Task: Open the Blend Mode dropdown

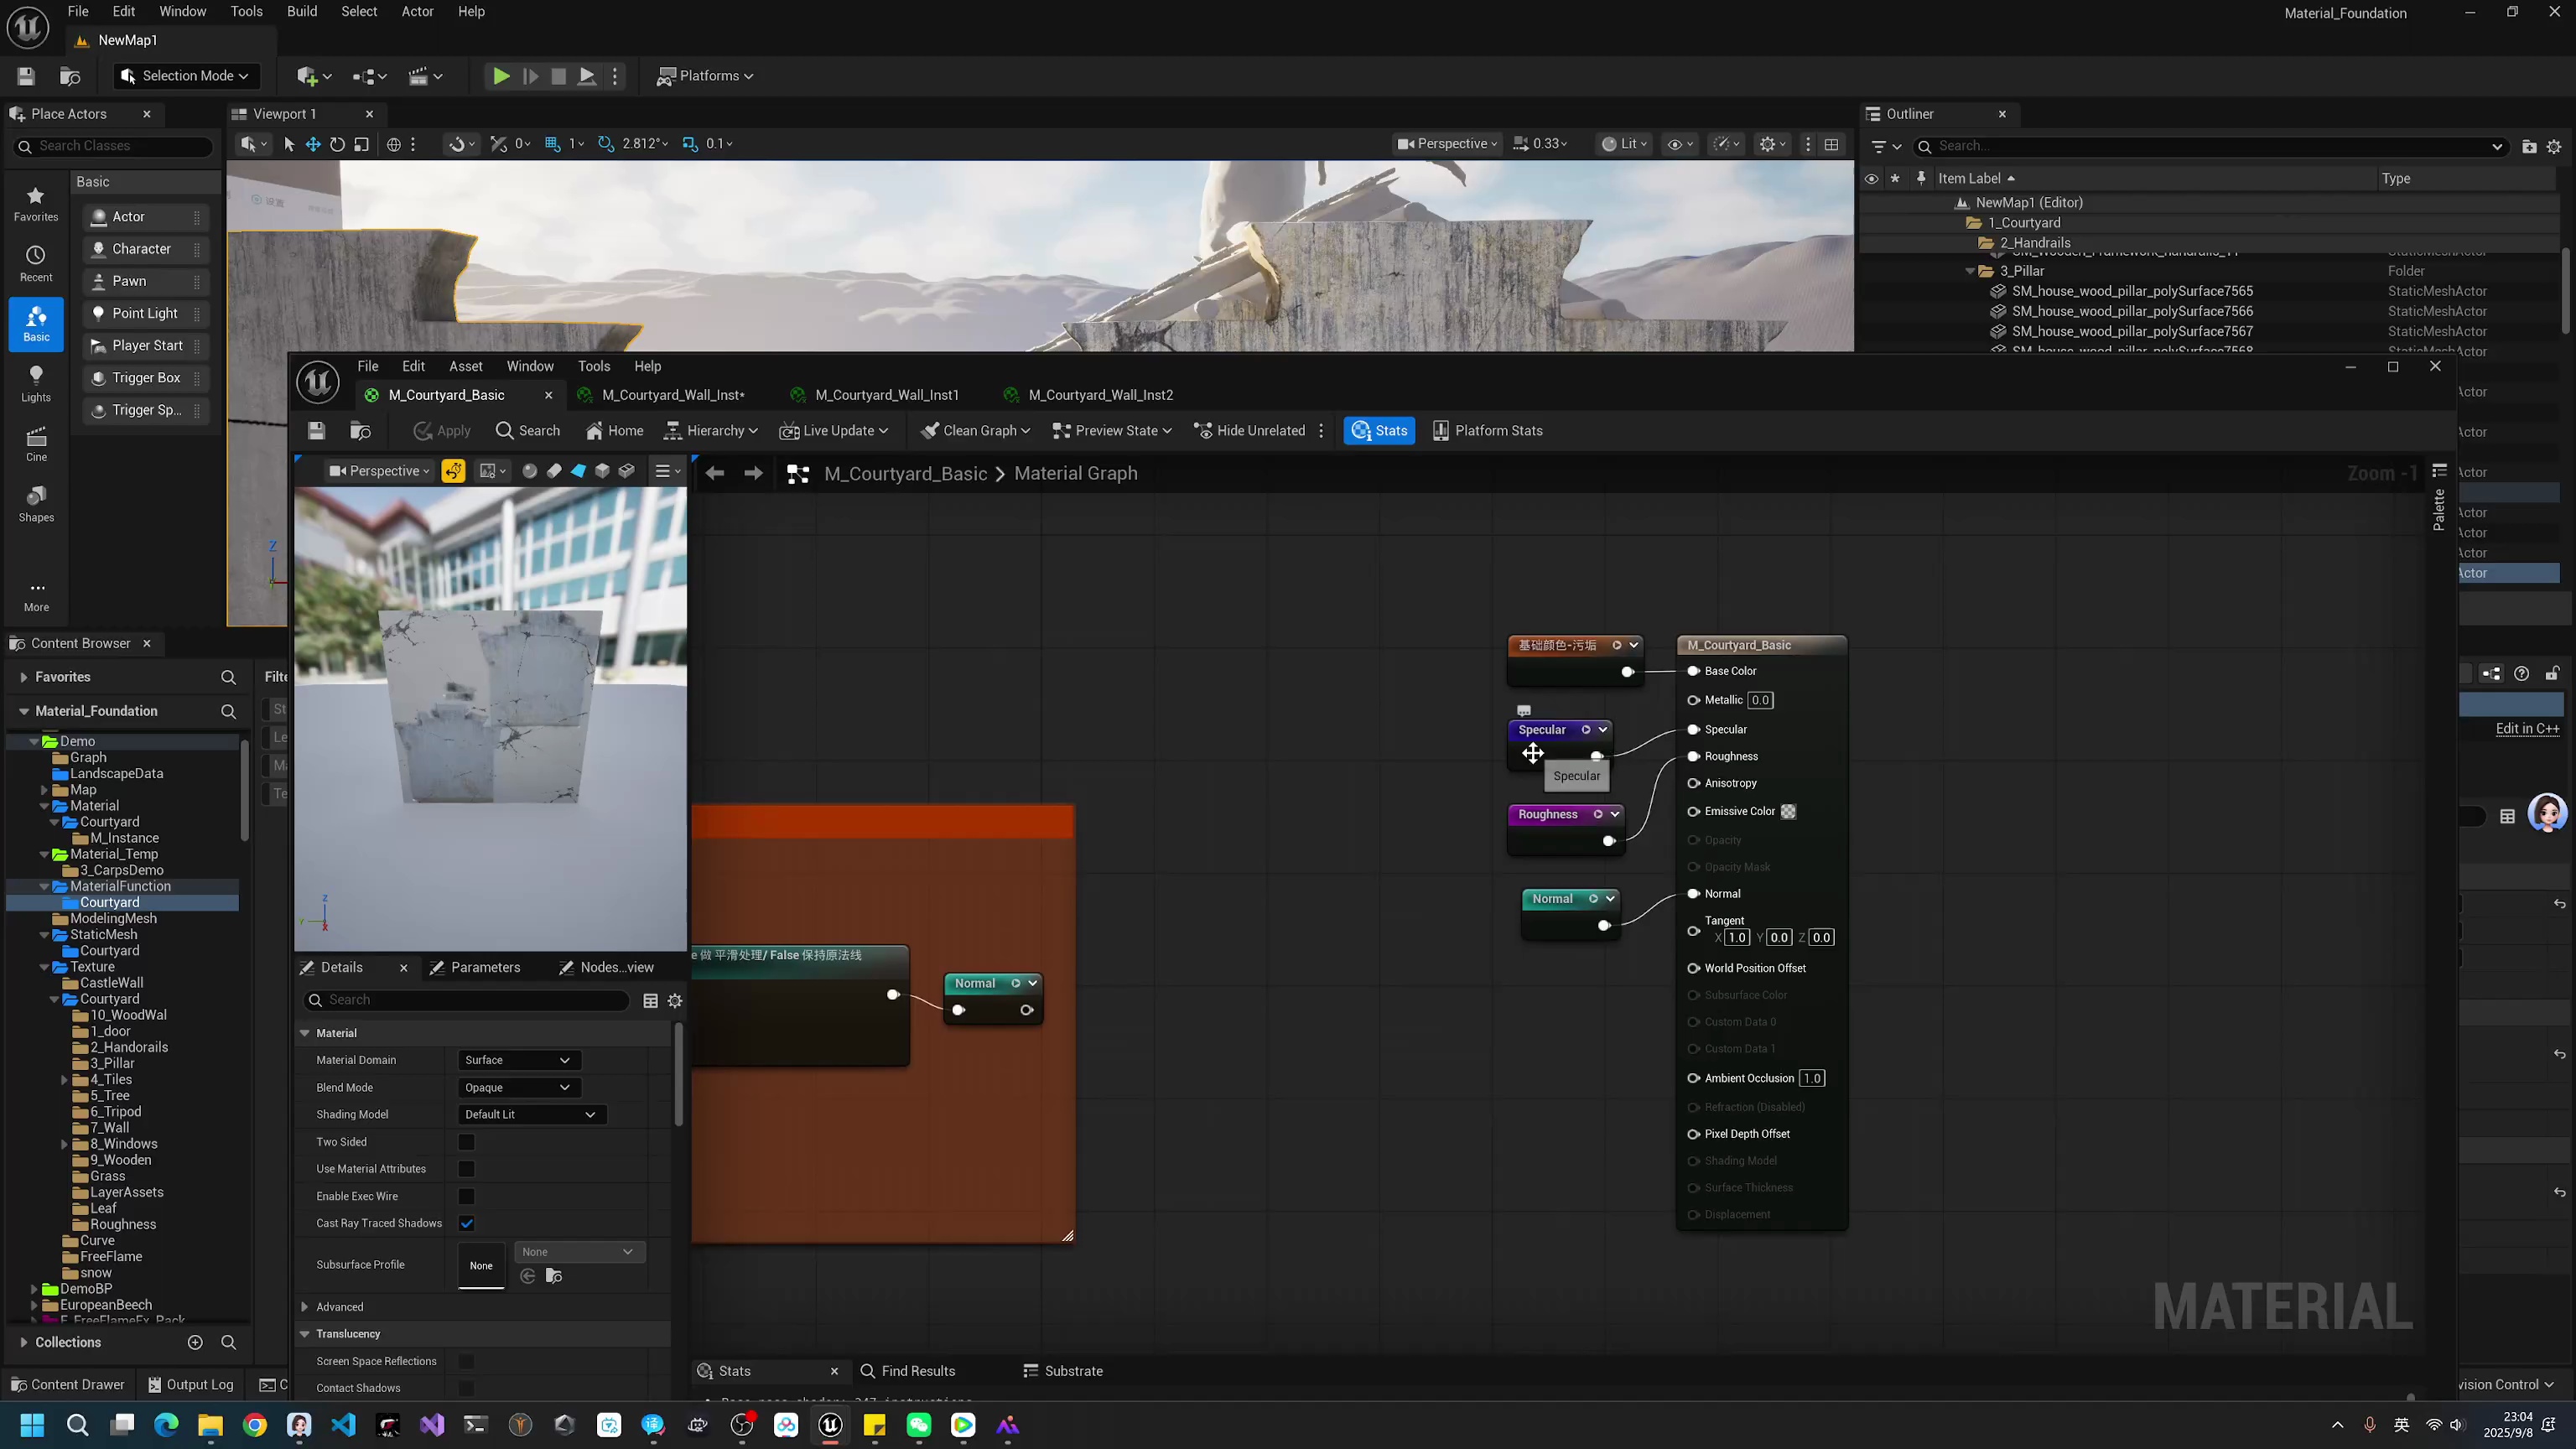Action: (518, 1088)
